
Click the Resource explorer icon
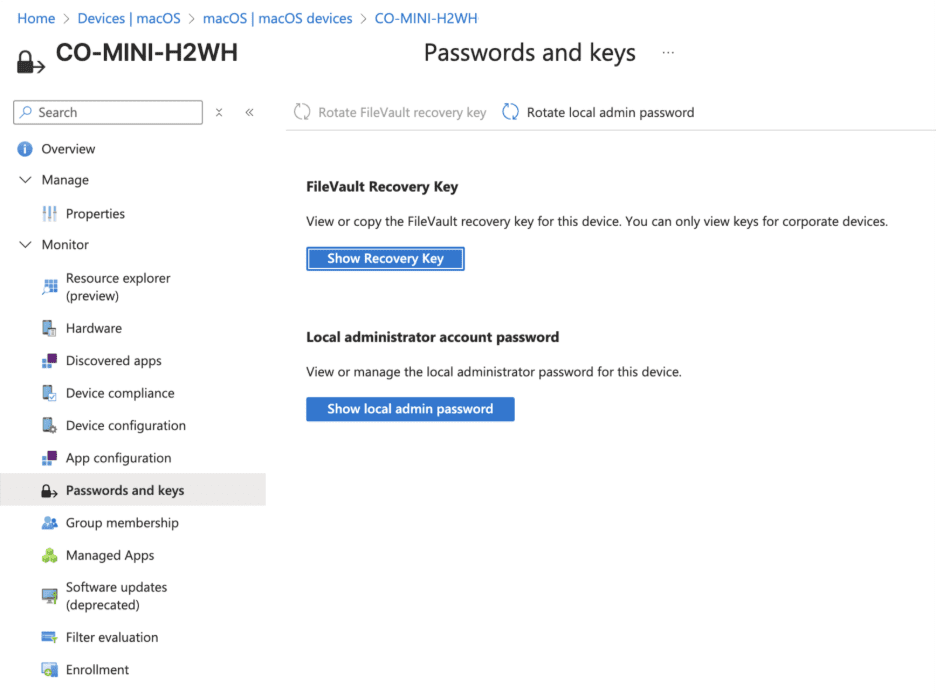click(x=49, y=287)
